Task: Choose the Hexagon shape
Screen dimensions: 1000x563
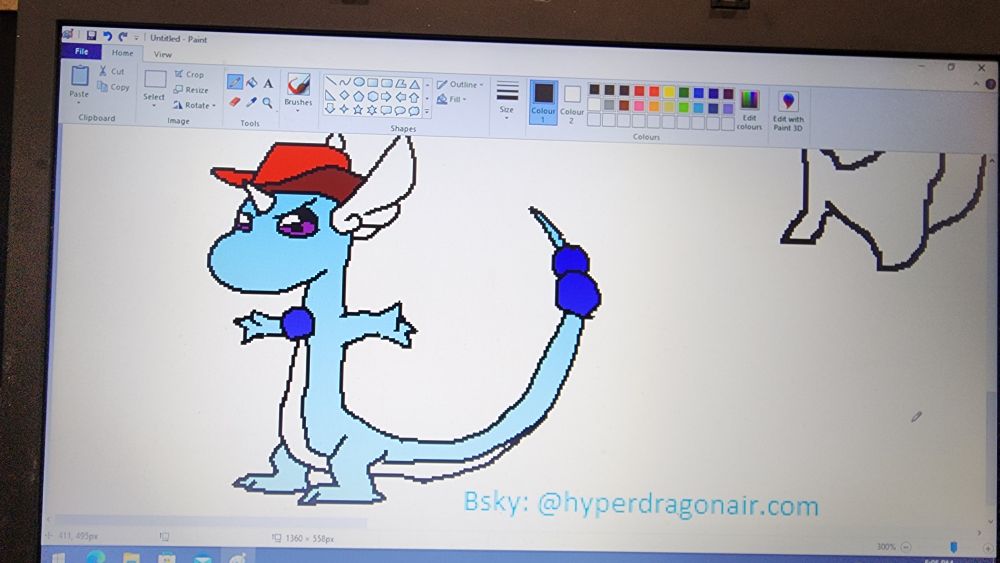Action: [372, 96]
